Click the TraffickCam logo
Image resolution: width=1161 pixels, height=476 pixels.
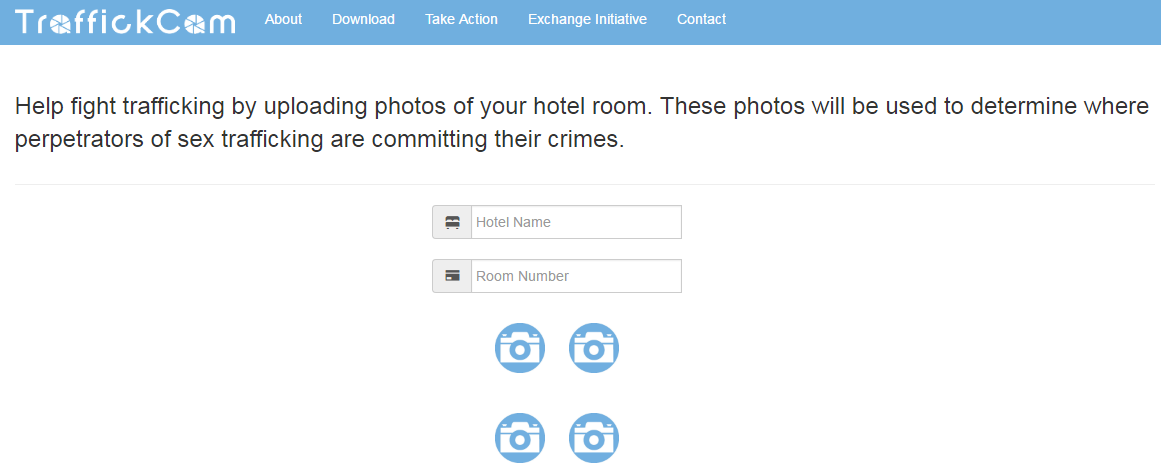click(x=126, y=22)
